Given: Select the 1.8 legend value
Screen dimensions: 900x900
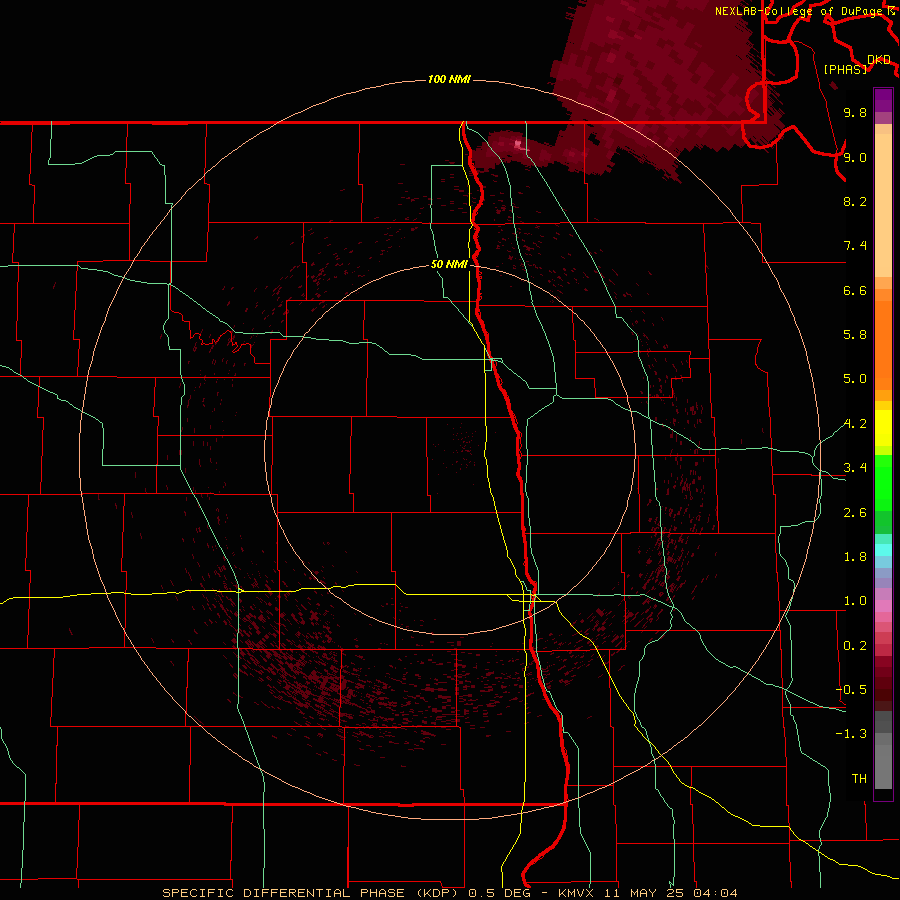Looking at the screenshot, I should point(855,557).
